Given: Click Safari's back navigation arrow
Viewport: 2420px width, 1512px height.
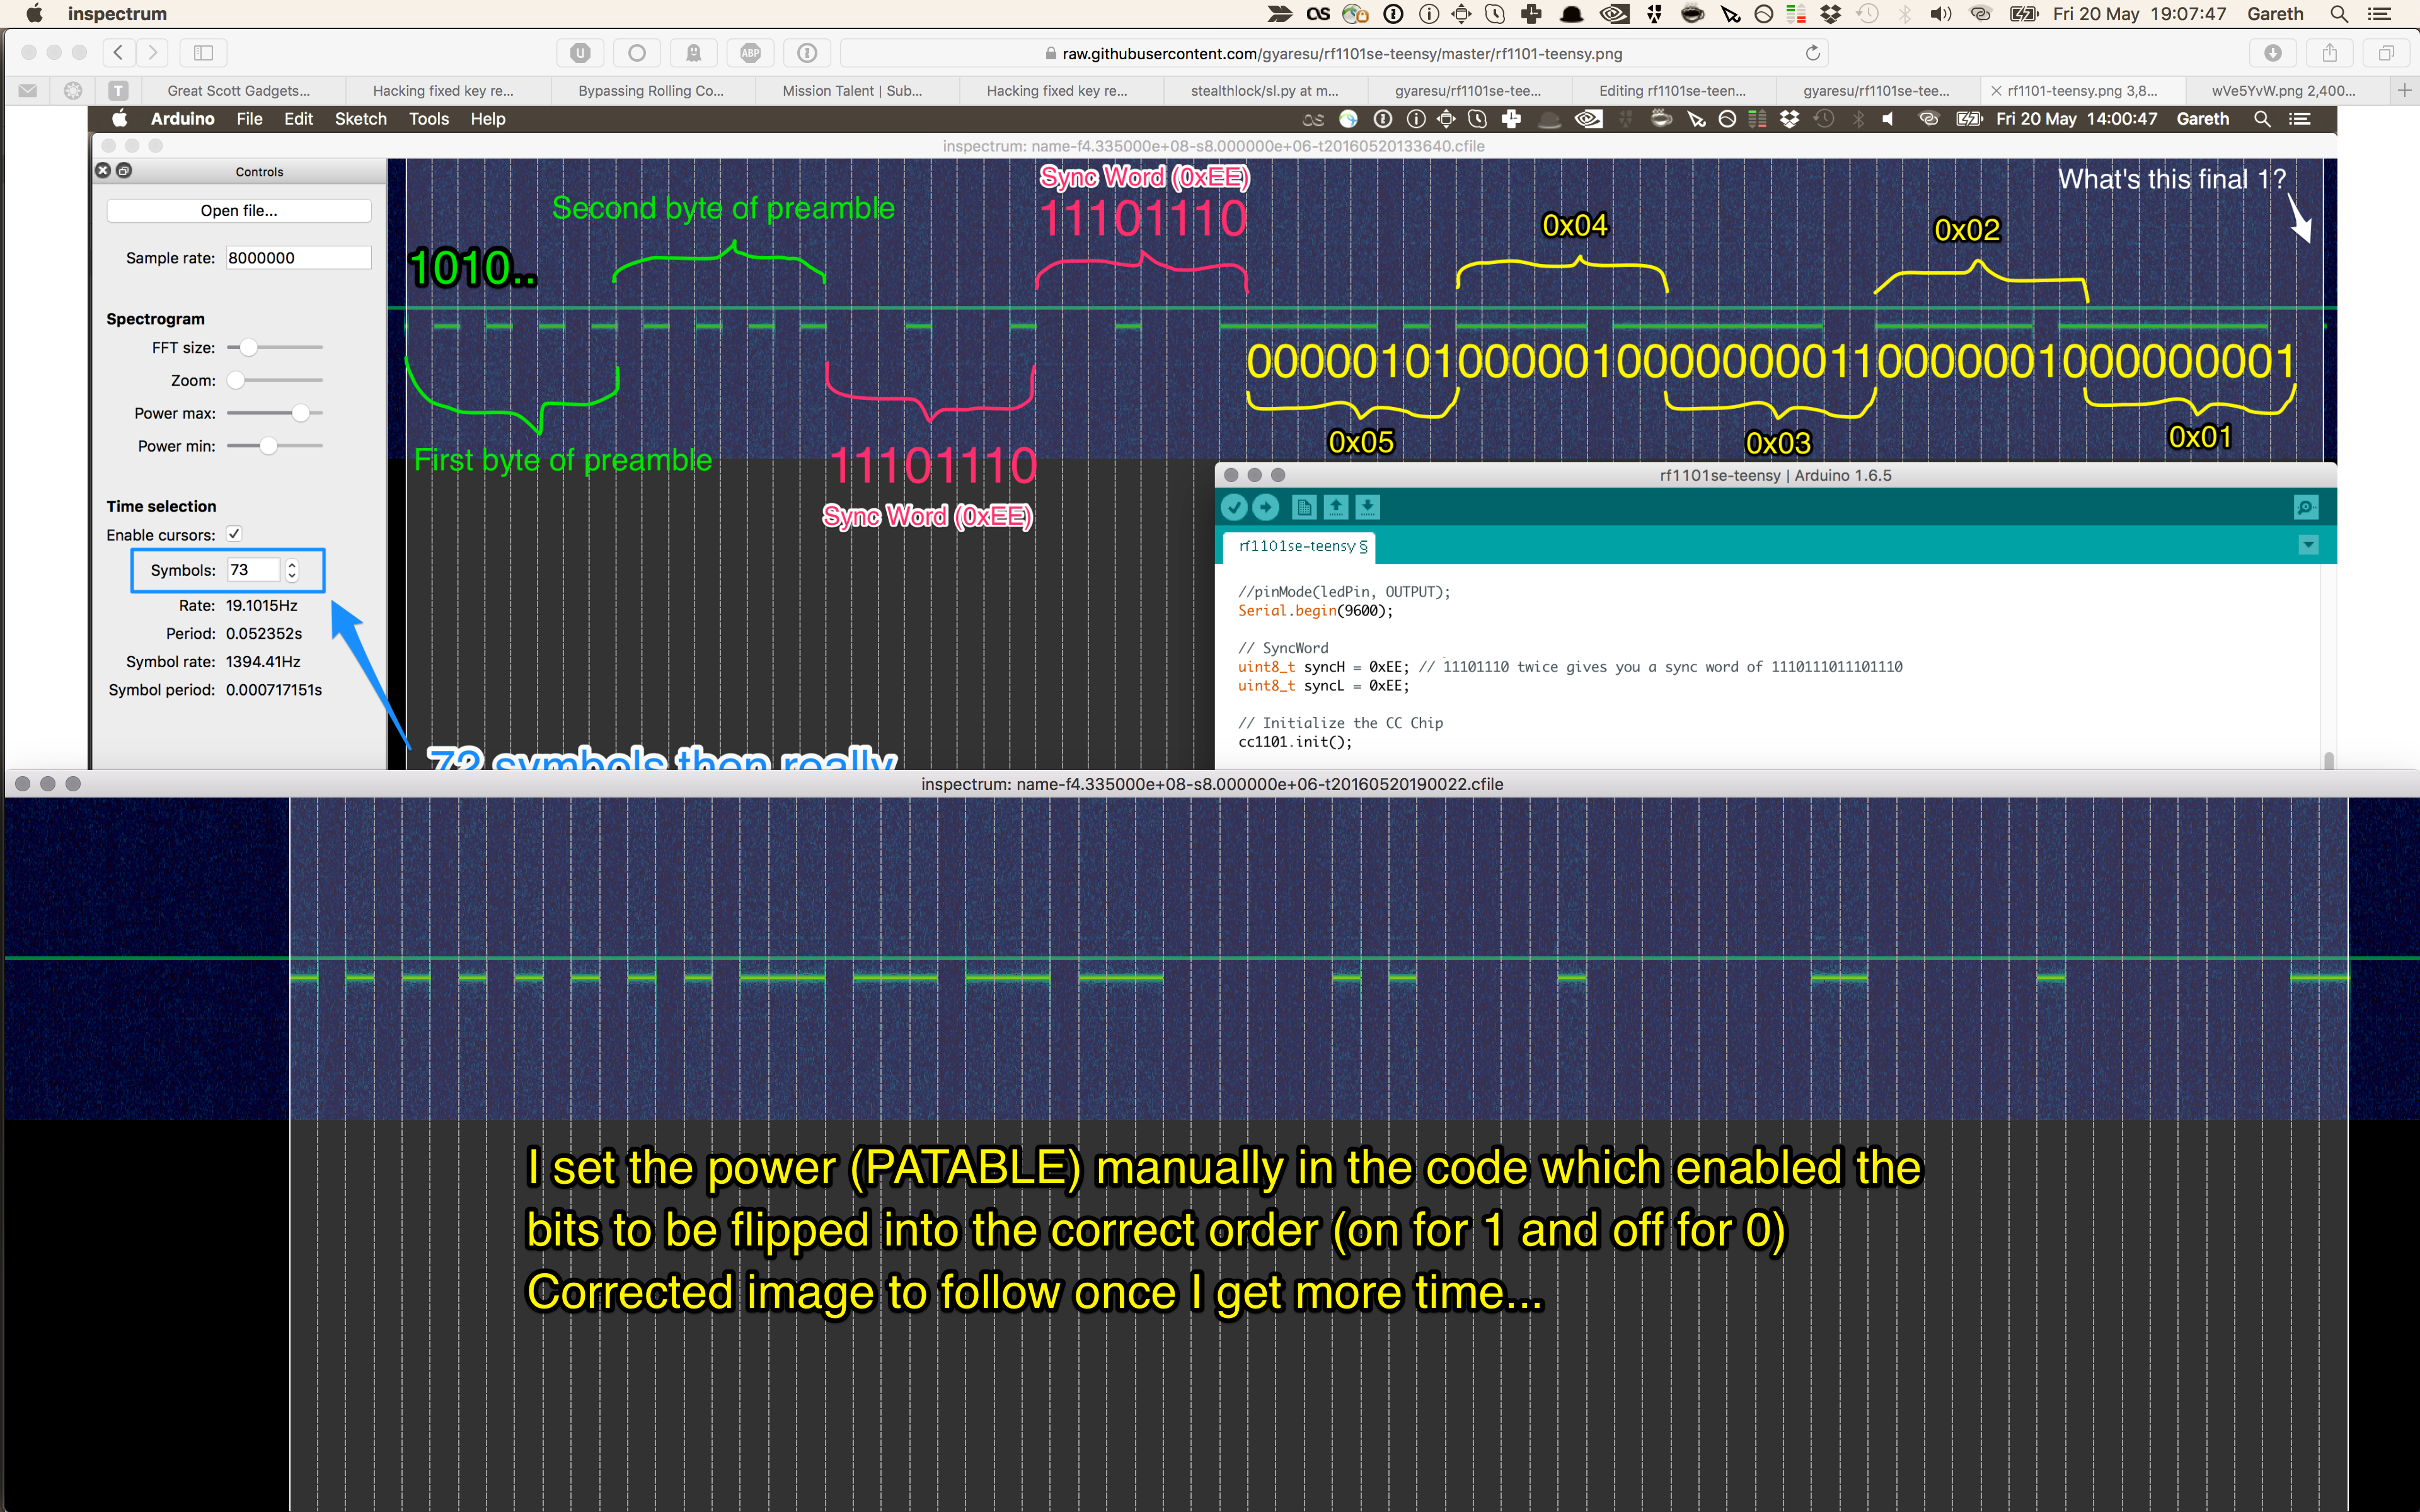Looking at the screenshot, I should pos(118,53).
